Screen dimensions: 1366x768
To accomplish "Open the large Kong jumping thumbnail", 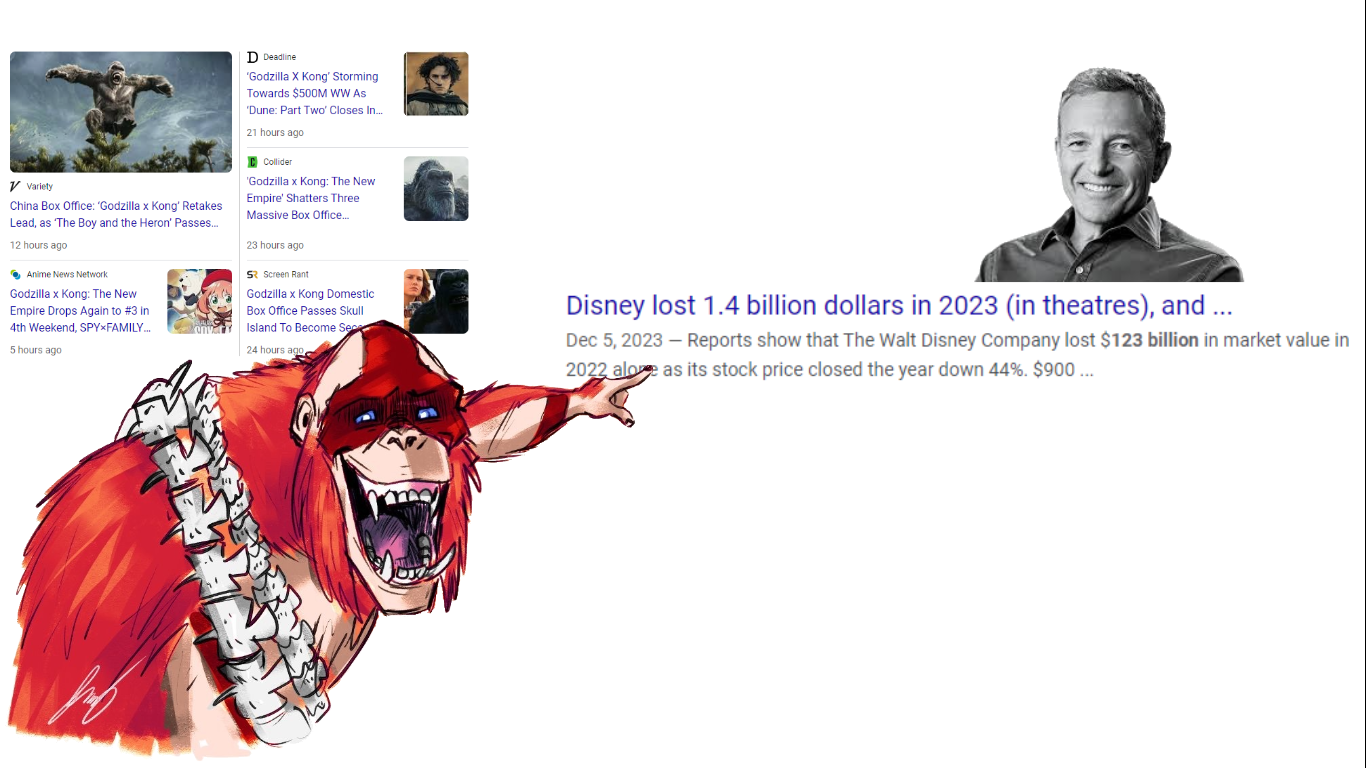I will click(x=121, y=112).
